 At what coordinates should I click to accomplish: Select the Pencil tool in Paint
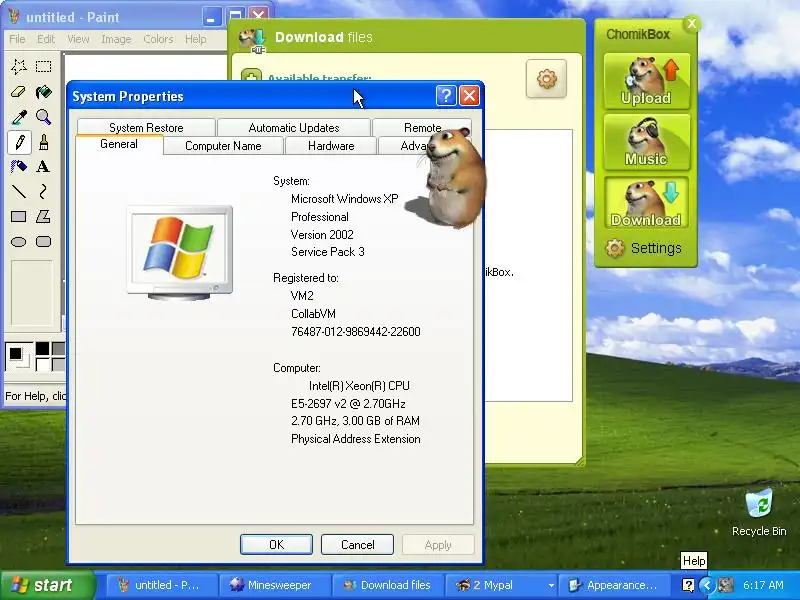(x=19, y=142)
